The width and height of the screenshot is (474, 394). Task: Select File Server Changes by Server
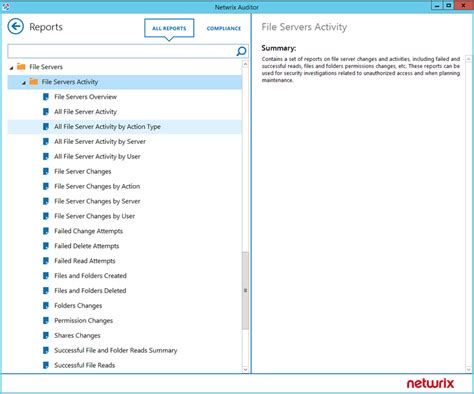[97, 201]
